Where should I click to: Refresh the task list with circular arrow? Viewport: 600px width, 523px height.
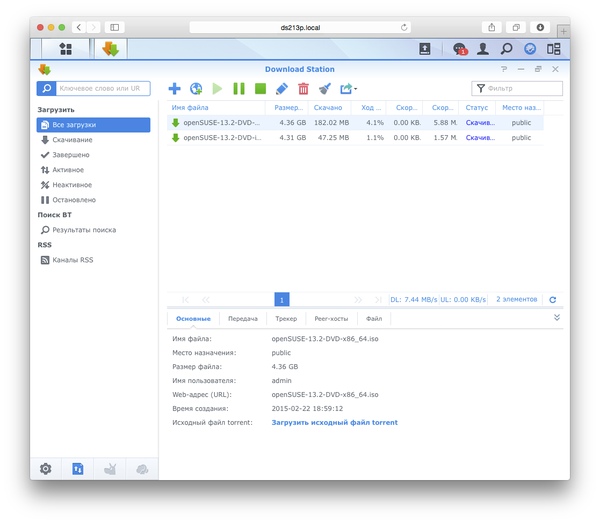coord(553,300)
